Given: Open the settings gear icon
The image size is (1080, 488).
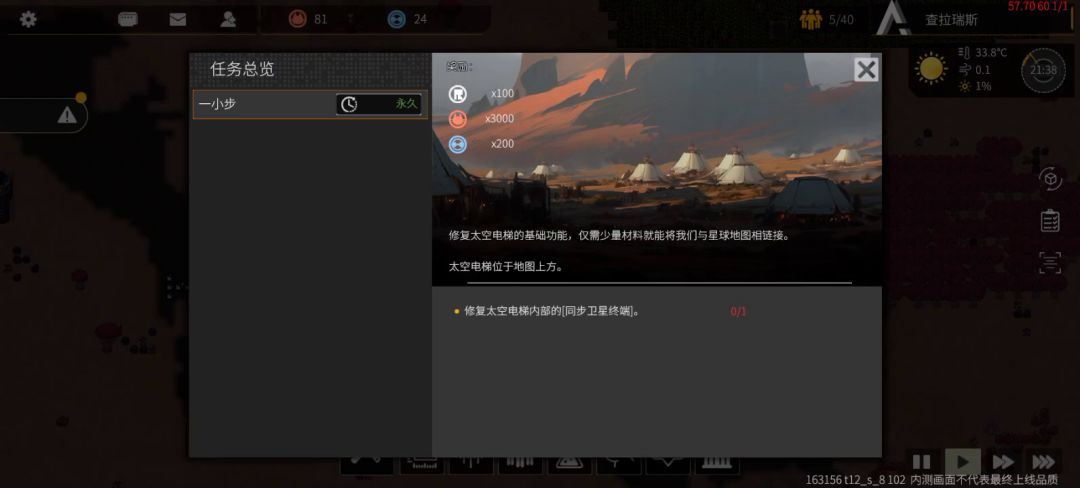Looking at the screenshot, I should [28, 19].
